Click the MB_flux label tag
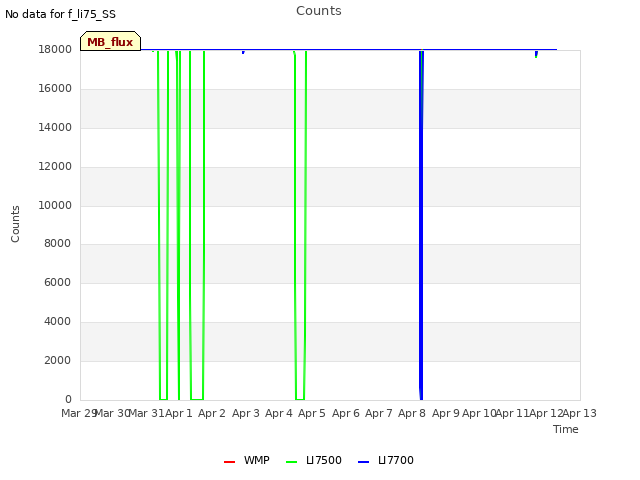Image resolution: width=640 pixels, height=480 pixels. point(110,41)
